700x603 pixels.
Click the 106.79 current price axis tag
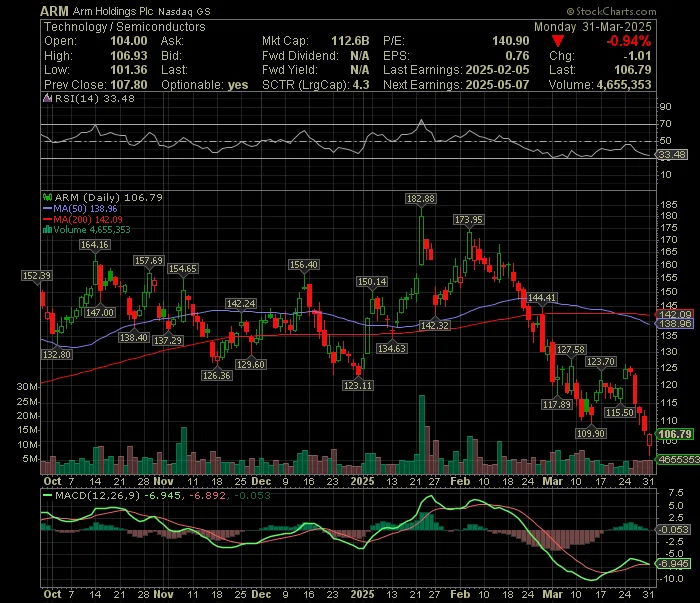coord(675,434)
